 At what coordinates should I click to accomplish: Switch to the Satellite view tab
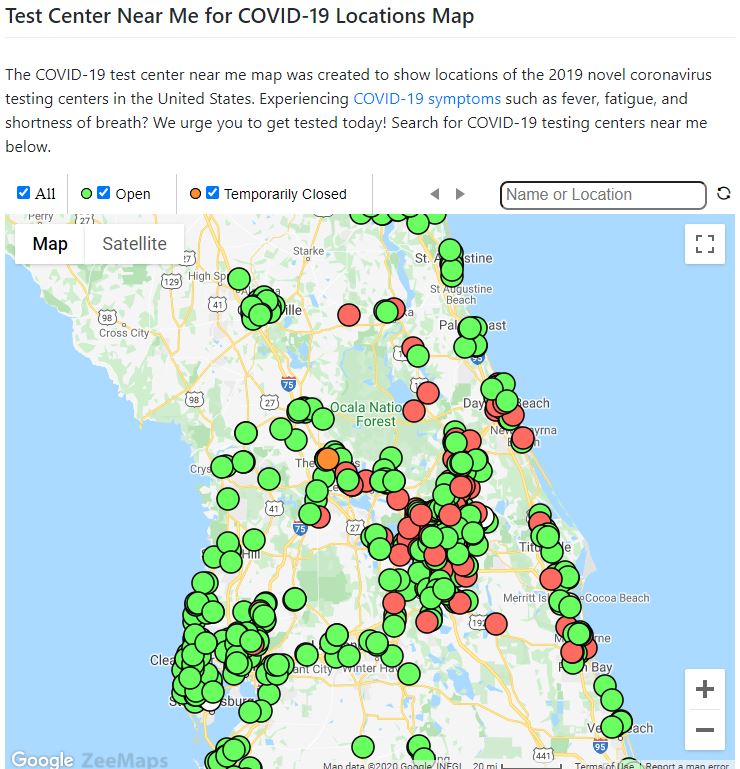click(134, 244)
